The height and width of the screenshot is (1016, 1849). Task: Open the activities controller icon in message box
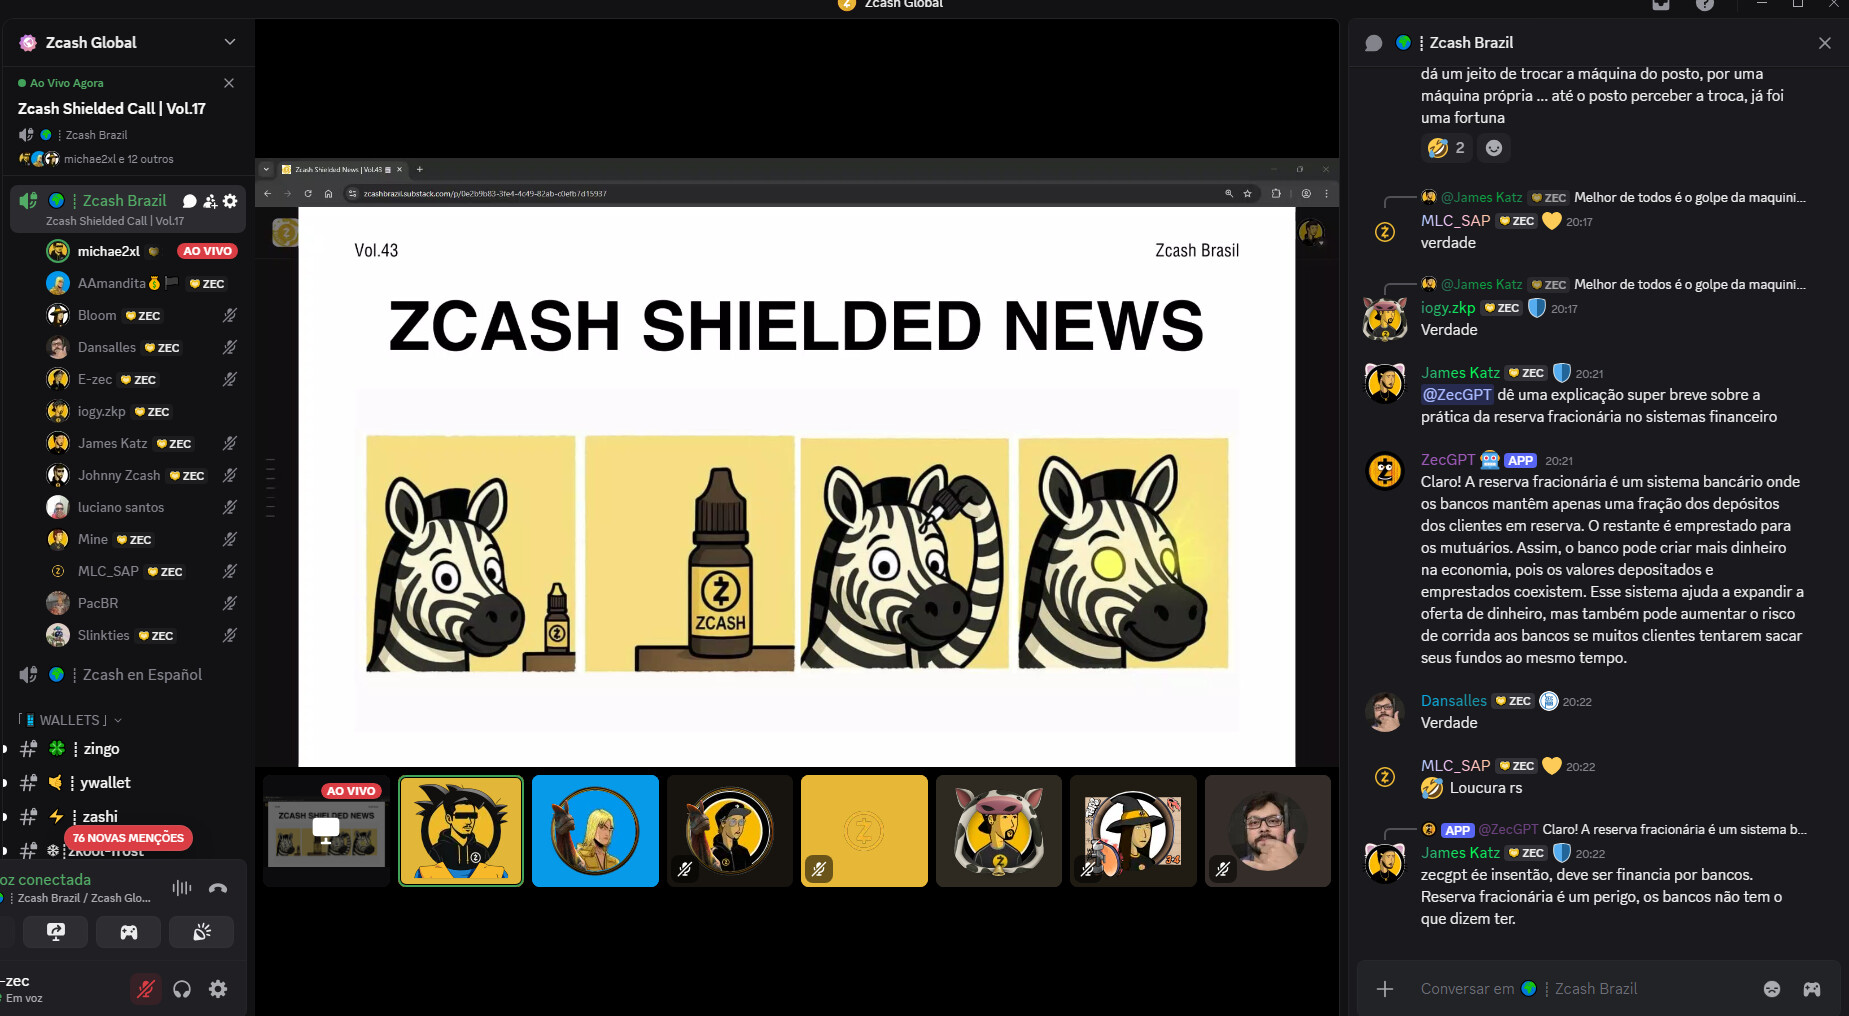tap(1812, 989)
